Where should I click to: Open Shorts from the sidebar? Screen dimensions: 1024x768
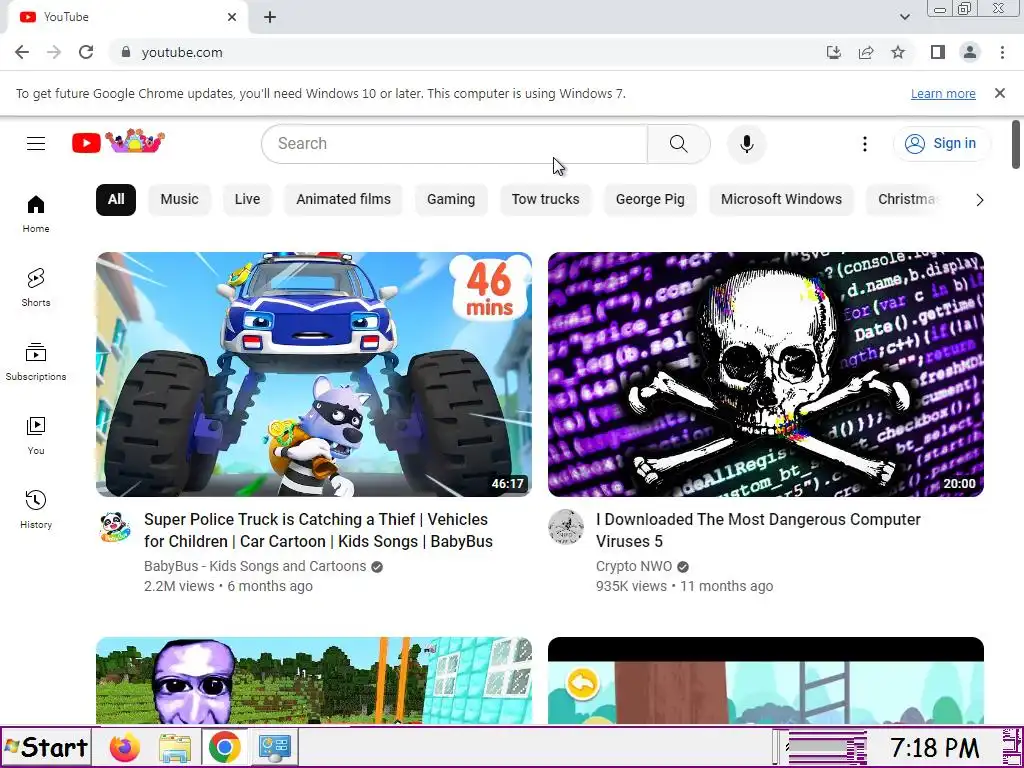[x=36, y=288]
